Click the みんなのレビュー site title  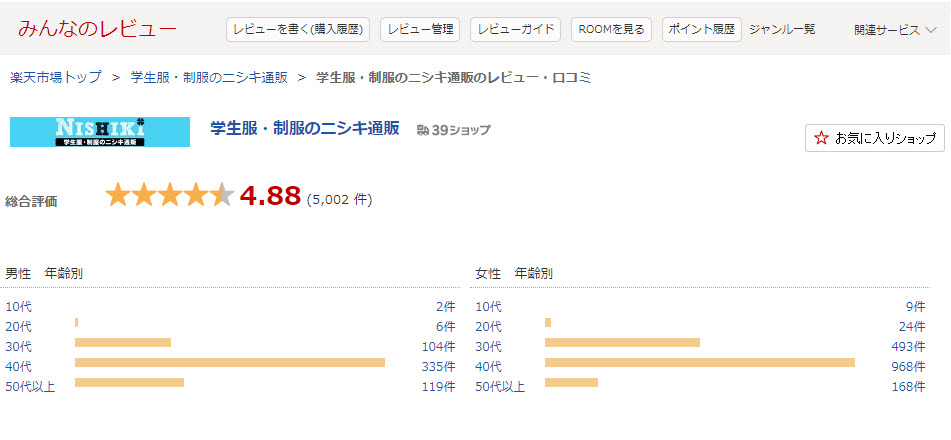click(97, 29)
